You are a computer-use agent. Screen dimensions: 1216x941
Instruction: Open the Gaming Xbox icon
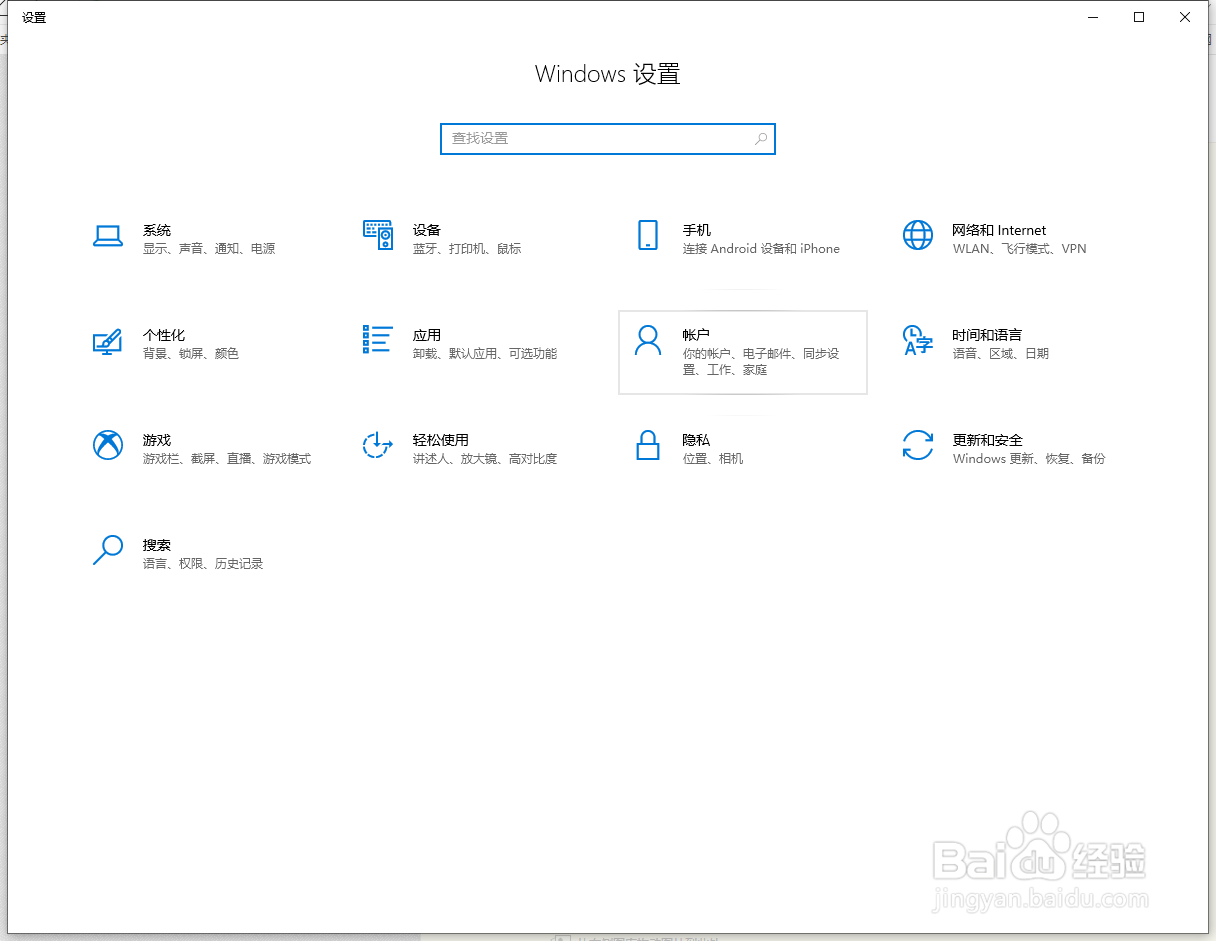pyautogui.click(x=108, y=445)
